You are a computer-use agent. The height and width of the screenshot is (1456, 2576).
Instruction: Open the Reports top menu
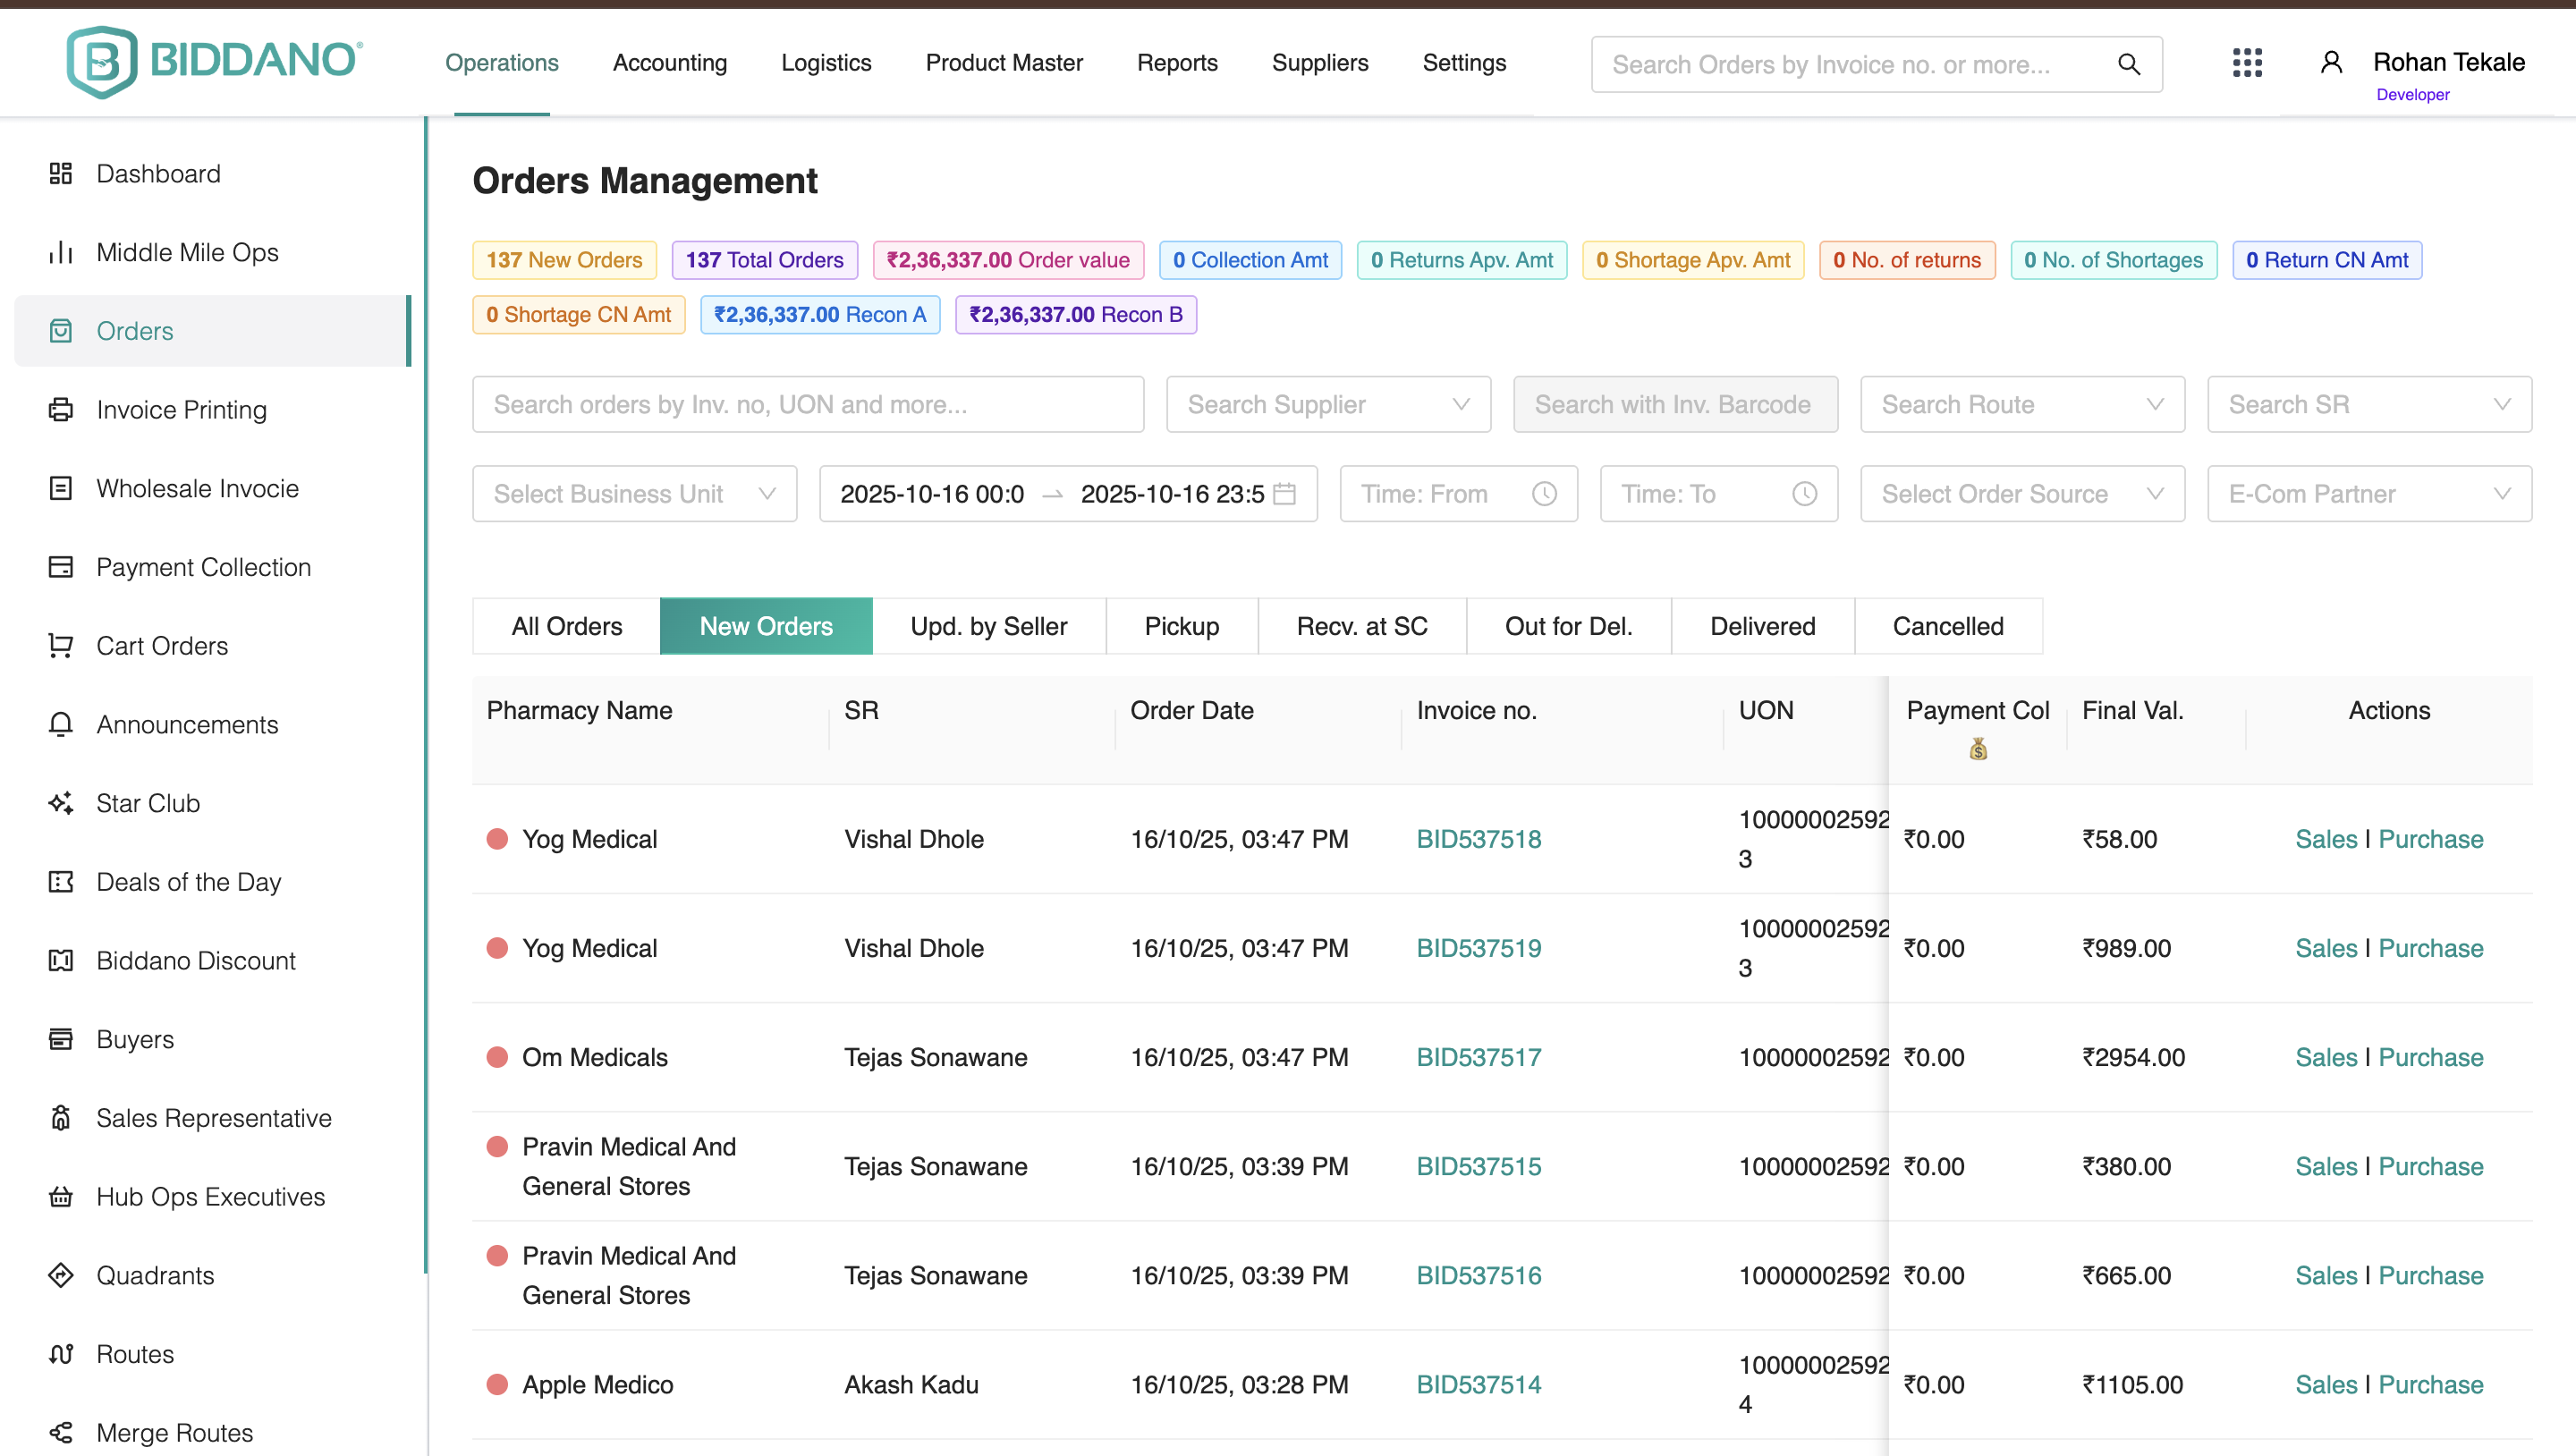coord(1177,63)
